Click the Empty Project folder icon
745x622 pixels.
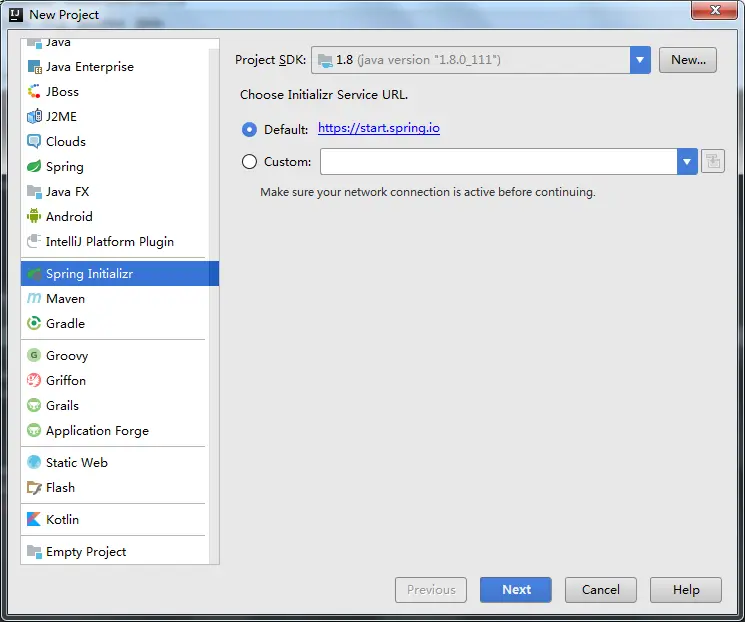pyautogui.click(x=34, y=552)
